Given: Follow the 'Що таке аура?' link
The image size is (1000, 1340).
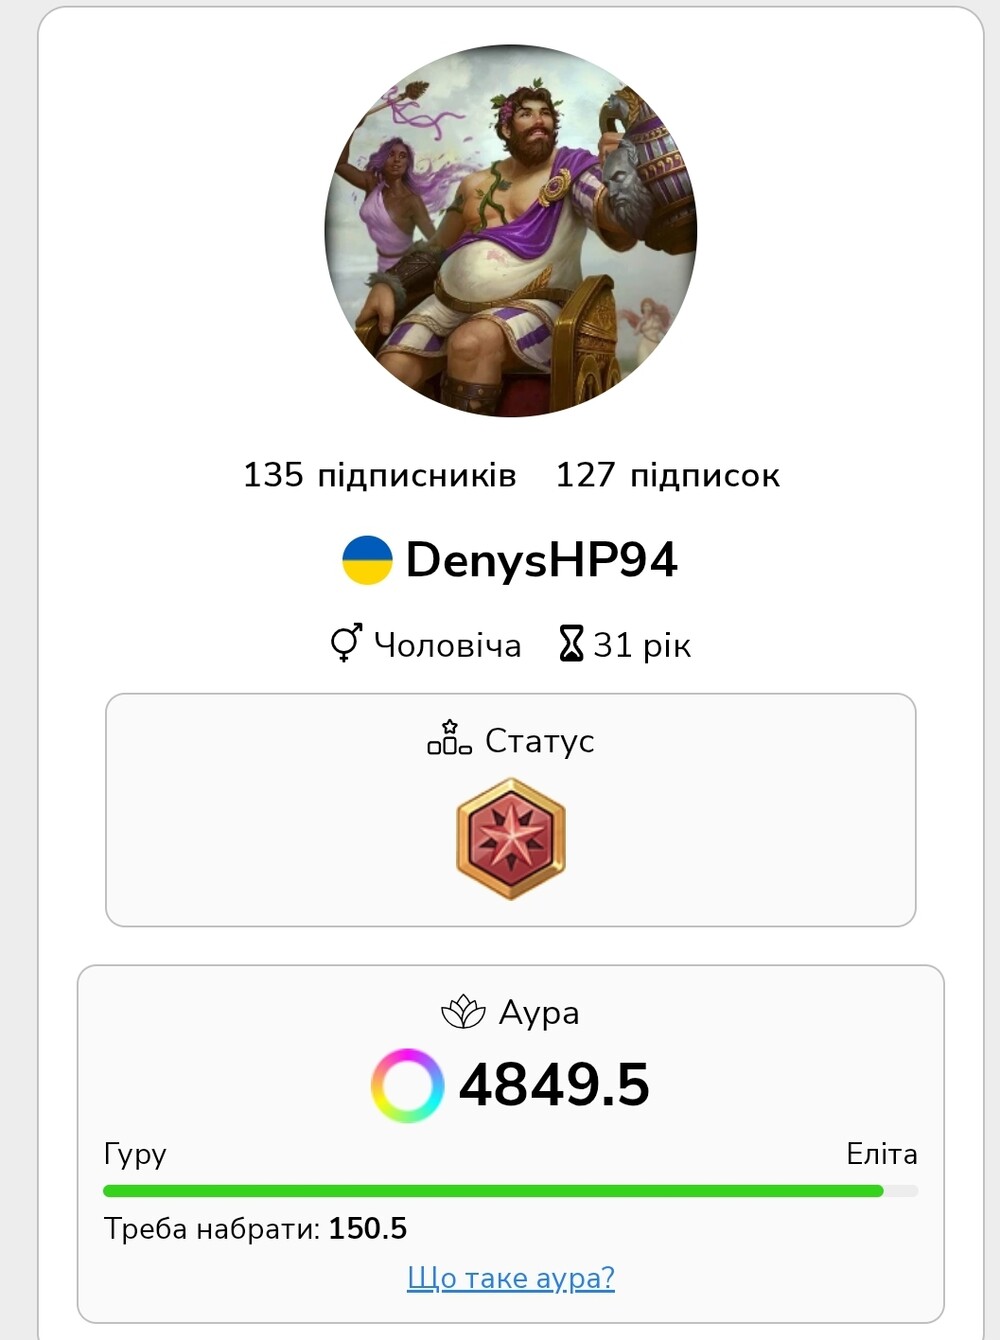Looking at the screenshot, I should click(x=511, y=1277).
